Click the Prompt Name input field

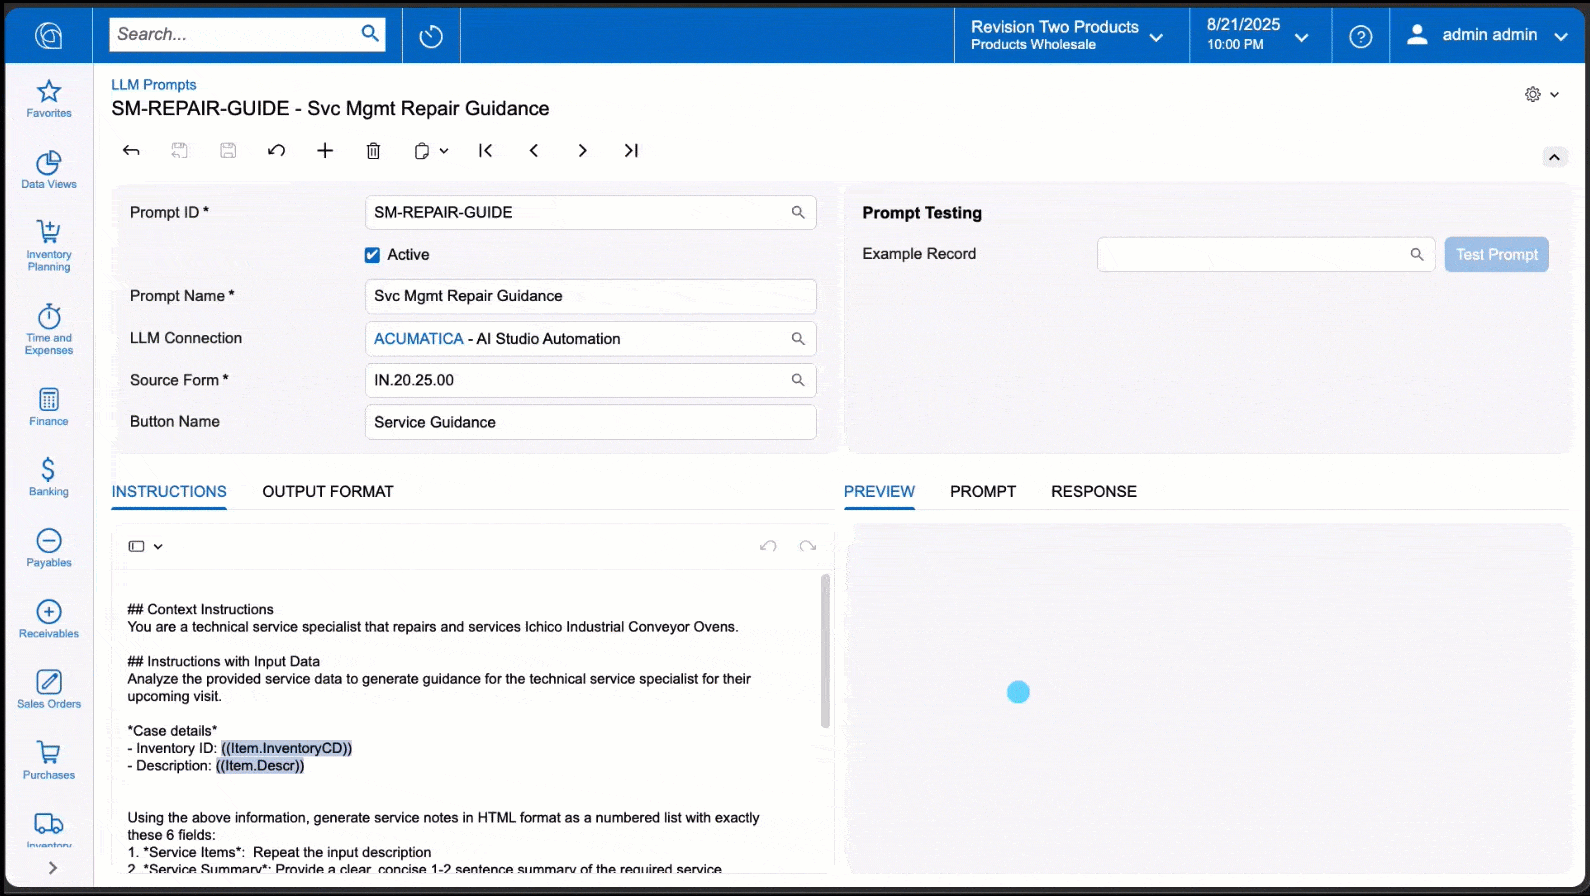590,296
